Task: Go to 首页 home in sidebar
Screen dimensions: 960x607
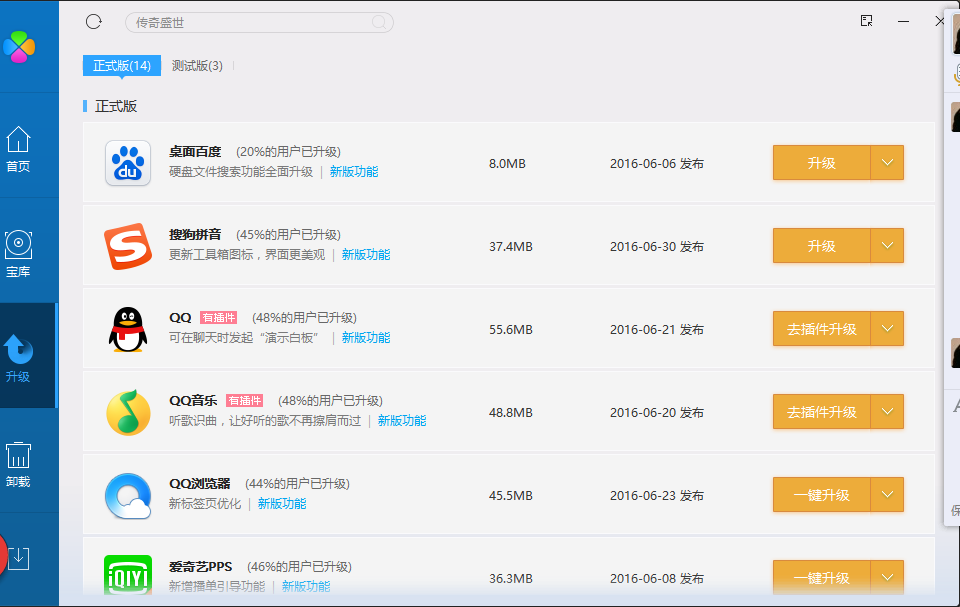Action: coord(18,149)
